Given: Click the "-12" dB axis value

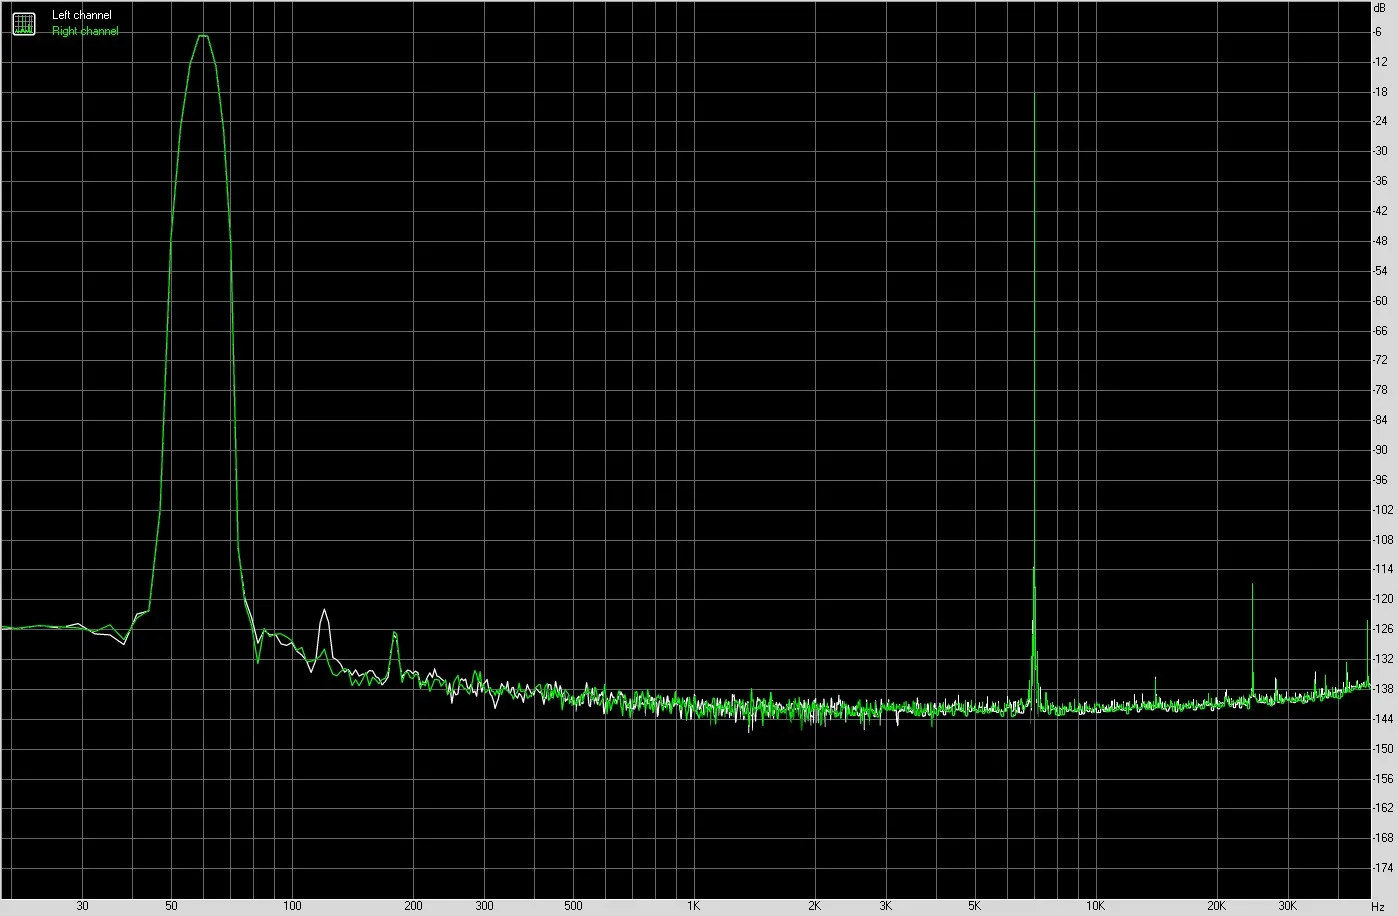Looking at the screenshot, I should (1380, 62).
